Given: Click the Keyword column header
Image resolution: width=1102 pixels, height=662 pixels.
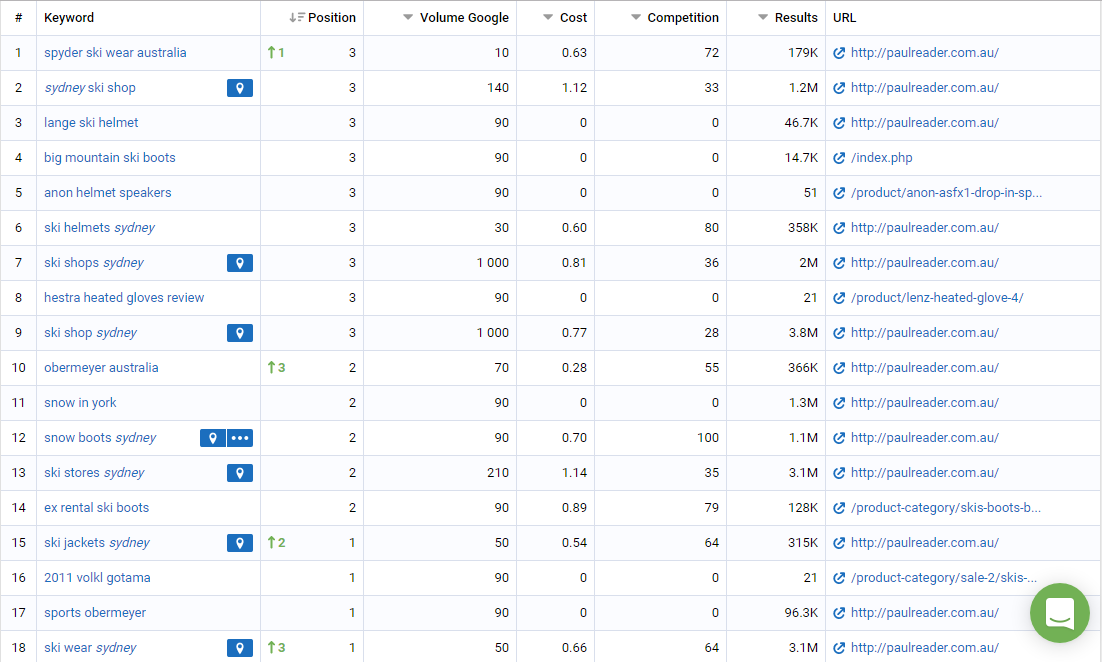Looking at the screenshot, I should click(69, 18).
